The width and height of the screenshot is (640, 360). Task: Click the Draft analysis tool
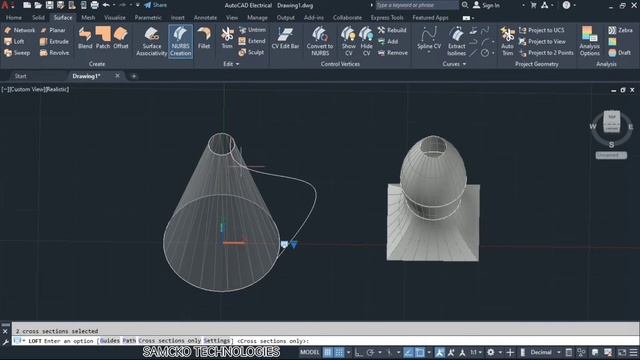click(620, 53)
